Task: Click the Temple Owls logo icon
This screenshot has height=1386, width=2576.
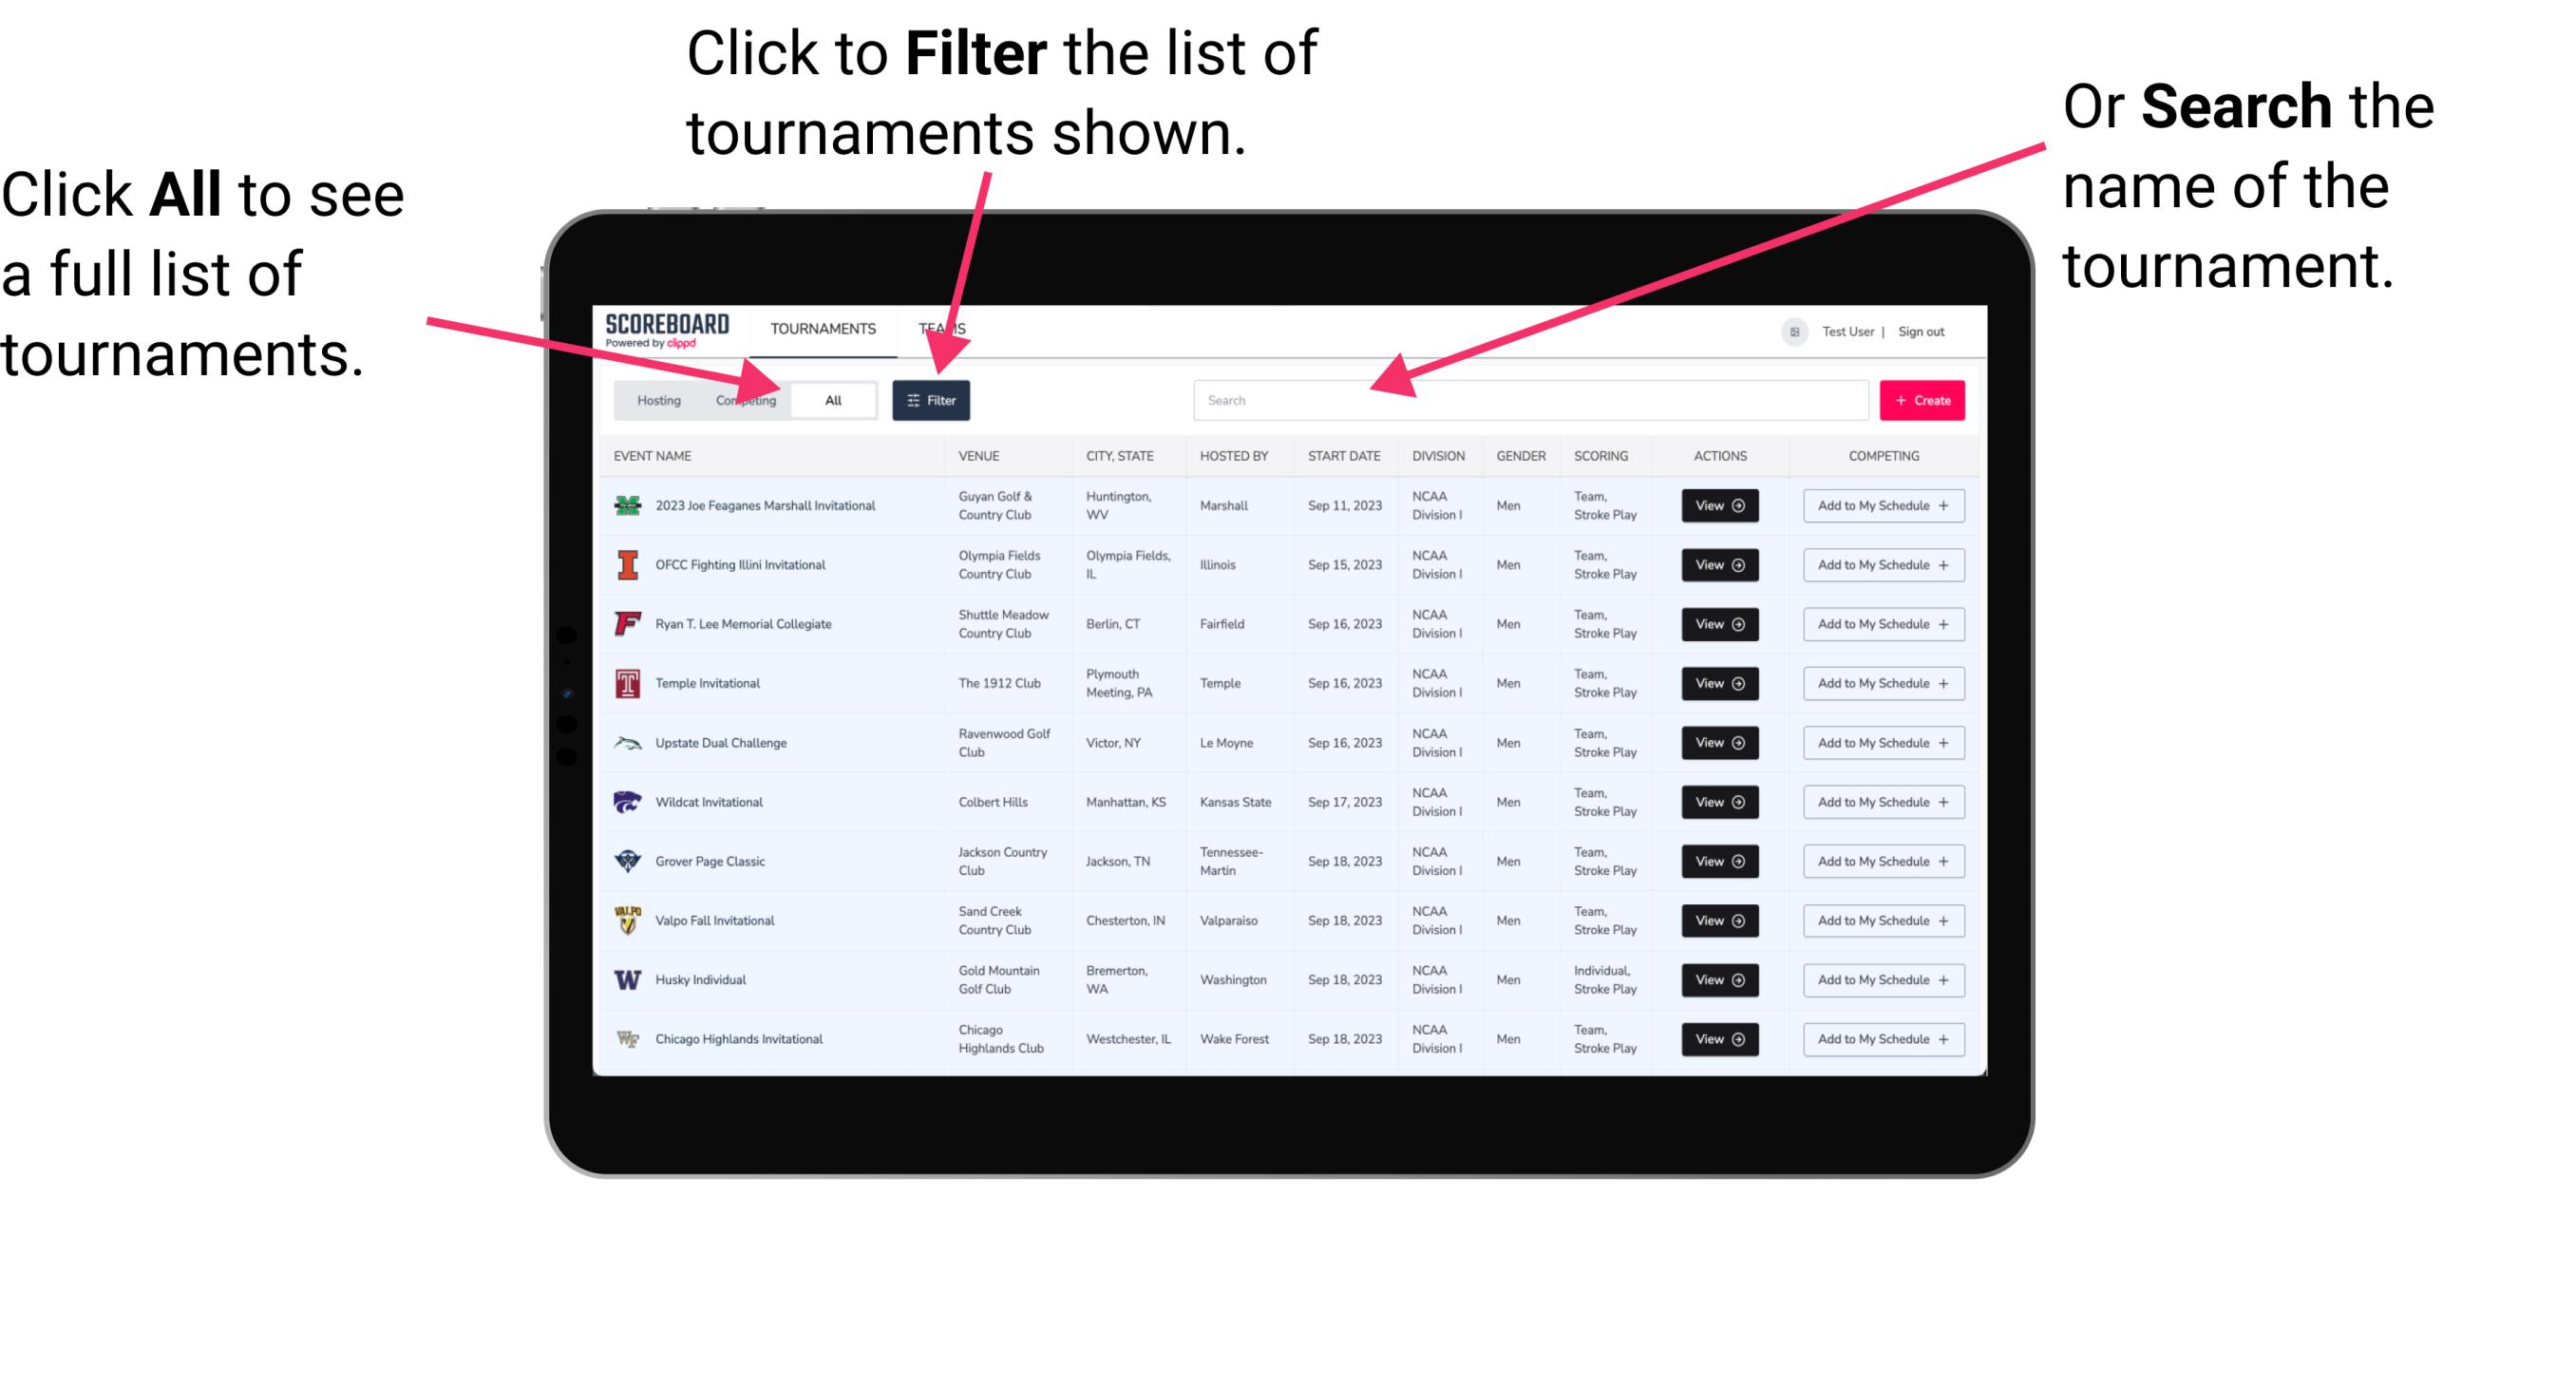Action: (x=626, y=683)
